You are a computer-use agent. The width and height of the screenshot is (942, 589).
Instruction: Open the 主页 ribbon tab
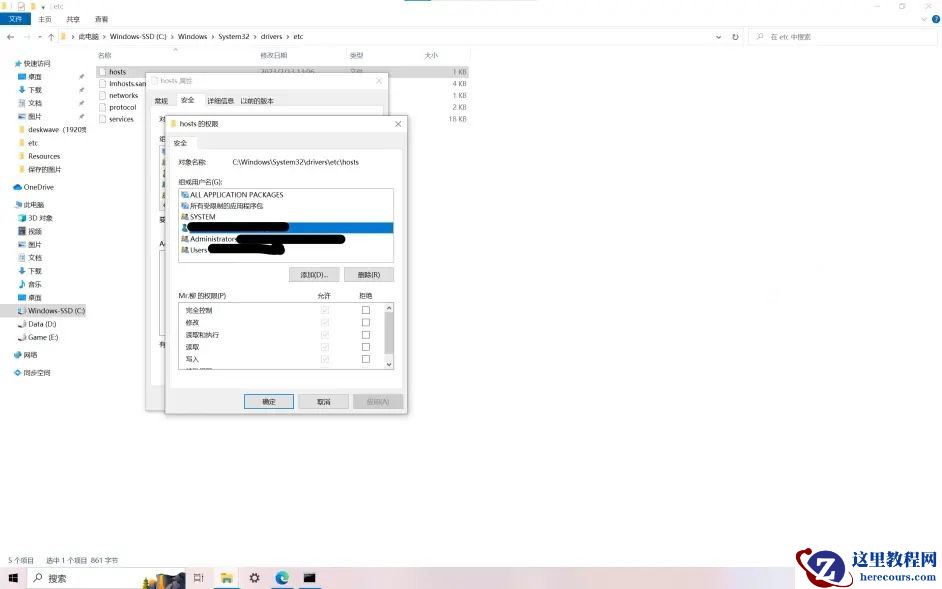45,19
